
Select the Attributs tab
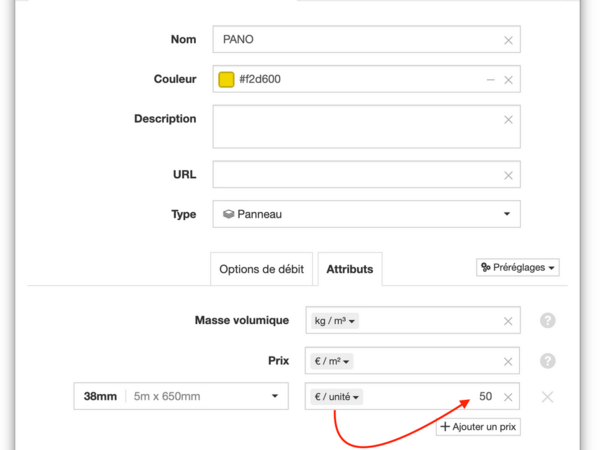point(349,269)
